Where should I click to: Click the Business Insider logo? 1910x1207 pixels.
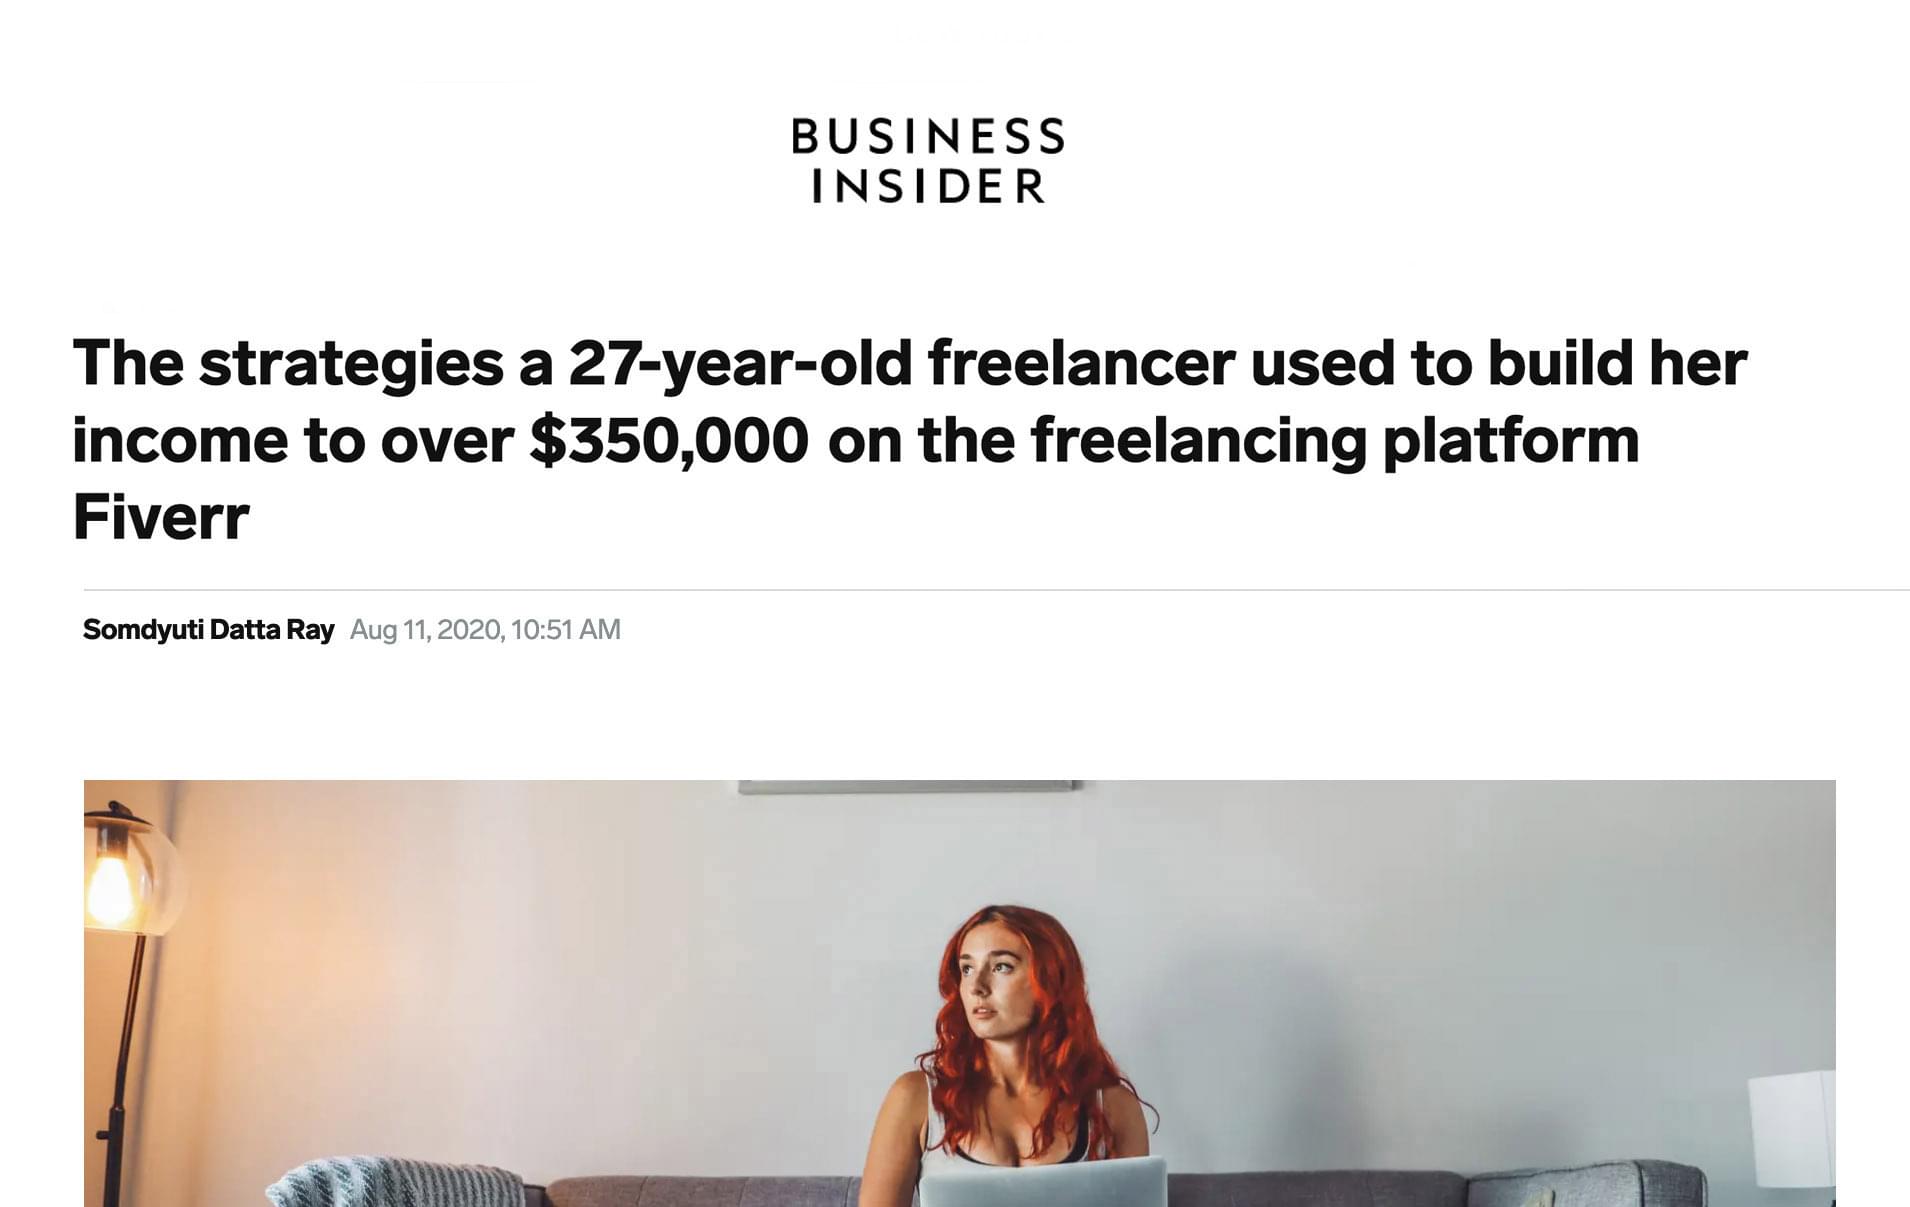[x=928, y=161]
